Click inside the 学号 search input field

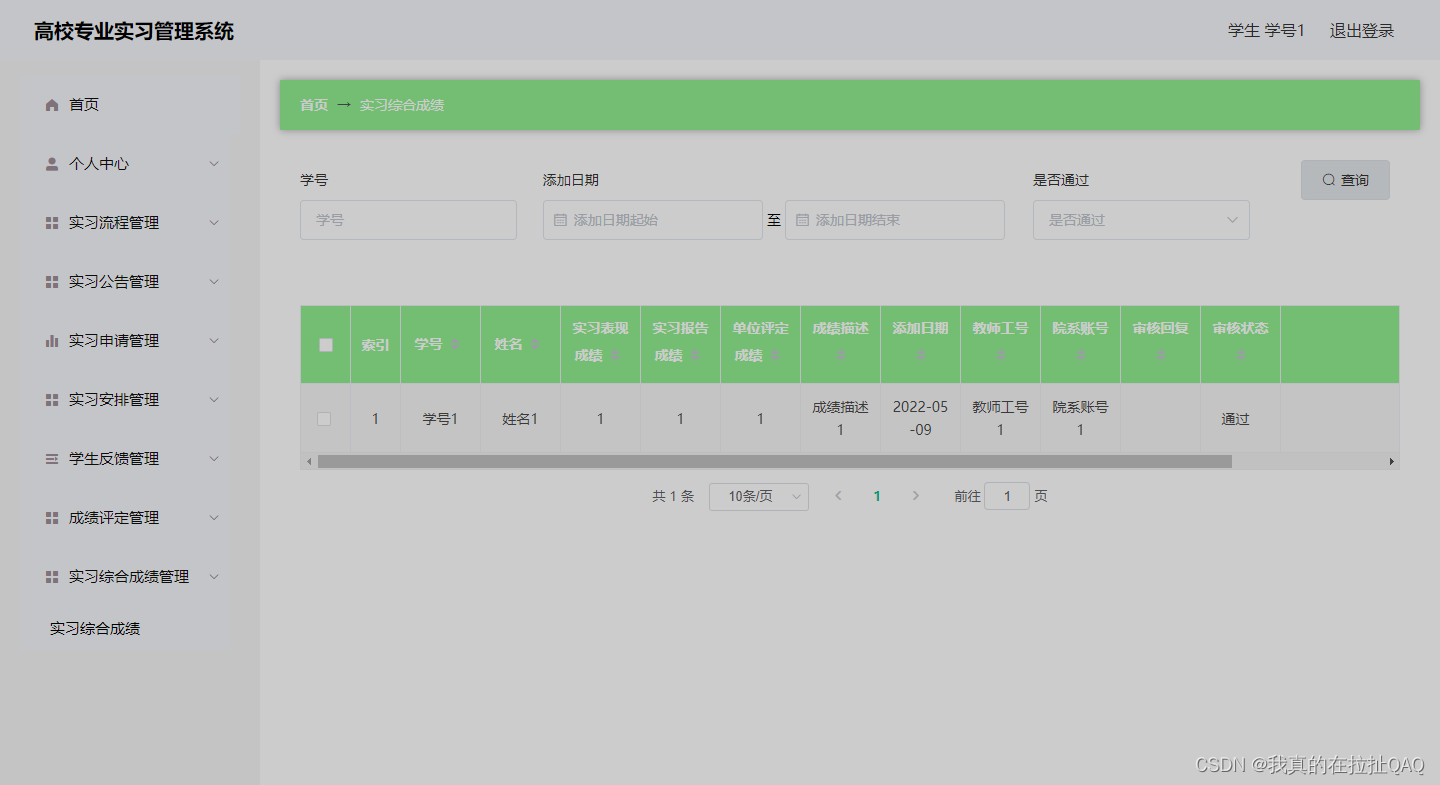tap(408, 220)
